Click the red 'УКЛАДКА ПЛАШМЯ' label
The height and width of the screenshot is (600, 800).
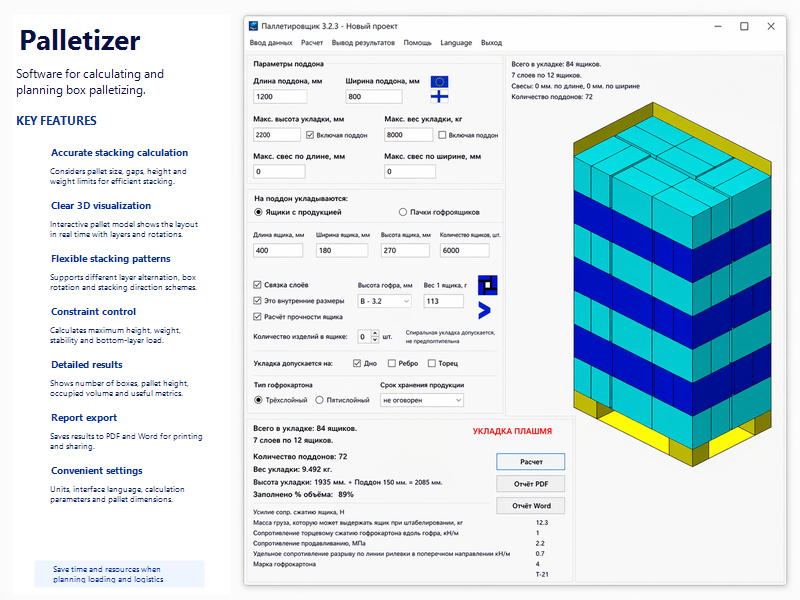click(512, 431)
